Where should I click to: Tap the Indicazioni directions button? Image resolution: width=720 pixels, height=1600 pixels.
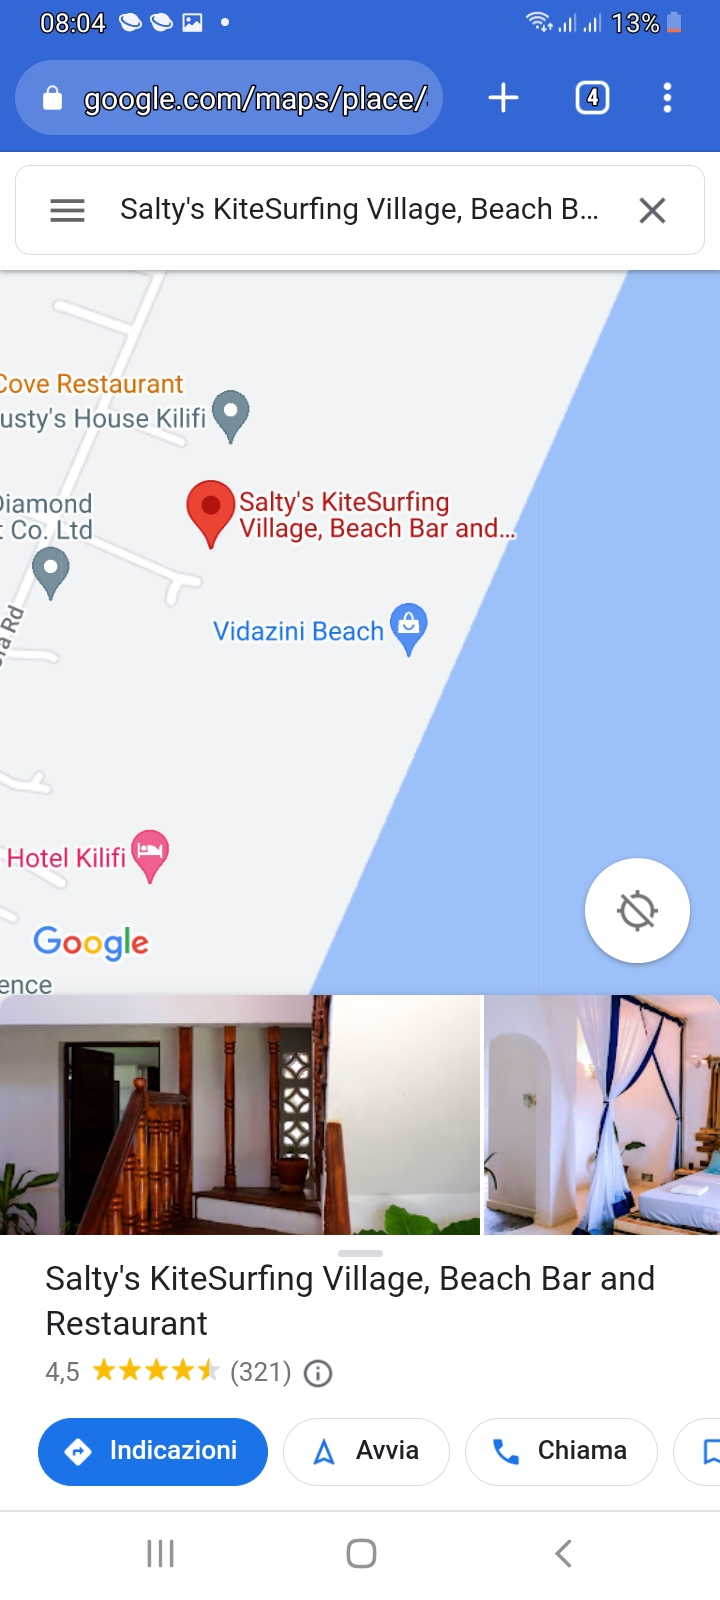tap(153, 1451)
